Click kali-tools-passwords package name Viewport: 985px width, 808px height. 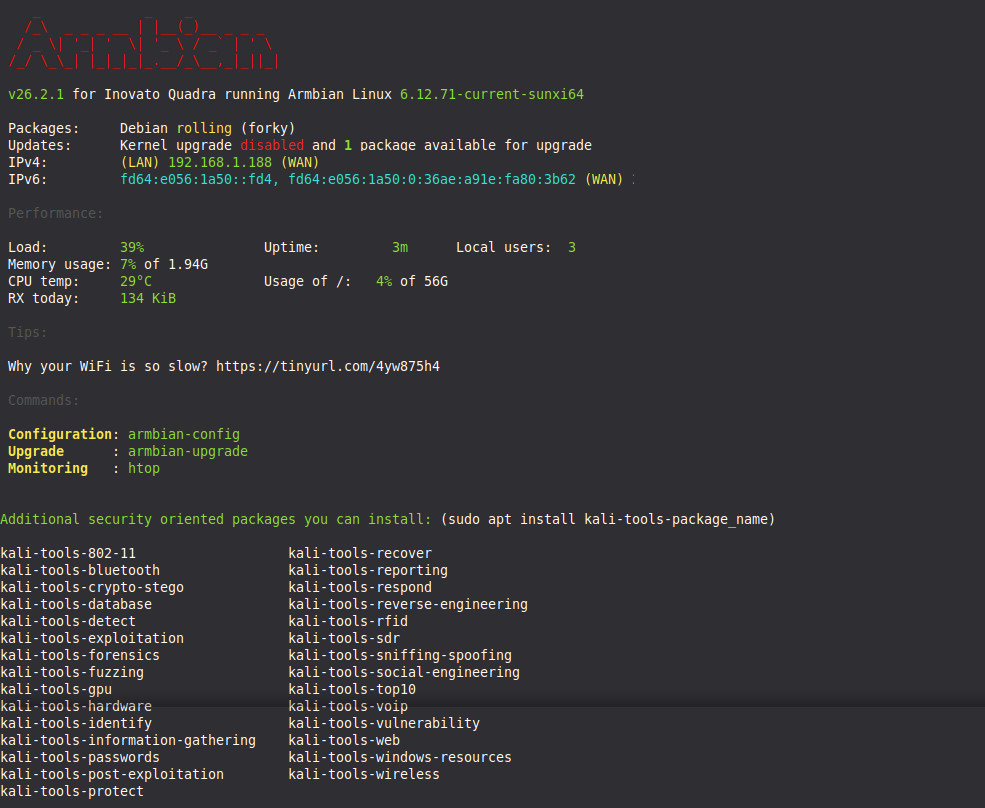pyautogui.click(x=80, y=756)
